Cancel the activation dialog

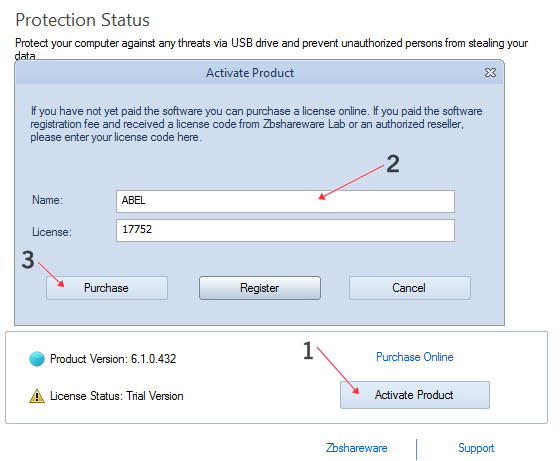[410, 288]
